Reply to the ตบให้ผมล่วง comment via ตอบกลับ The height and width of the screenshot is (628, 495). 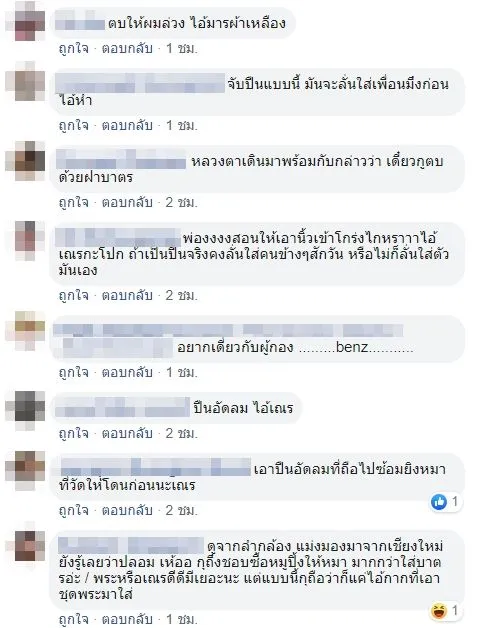127,48
